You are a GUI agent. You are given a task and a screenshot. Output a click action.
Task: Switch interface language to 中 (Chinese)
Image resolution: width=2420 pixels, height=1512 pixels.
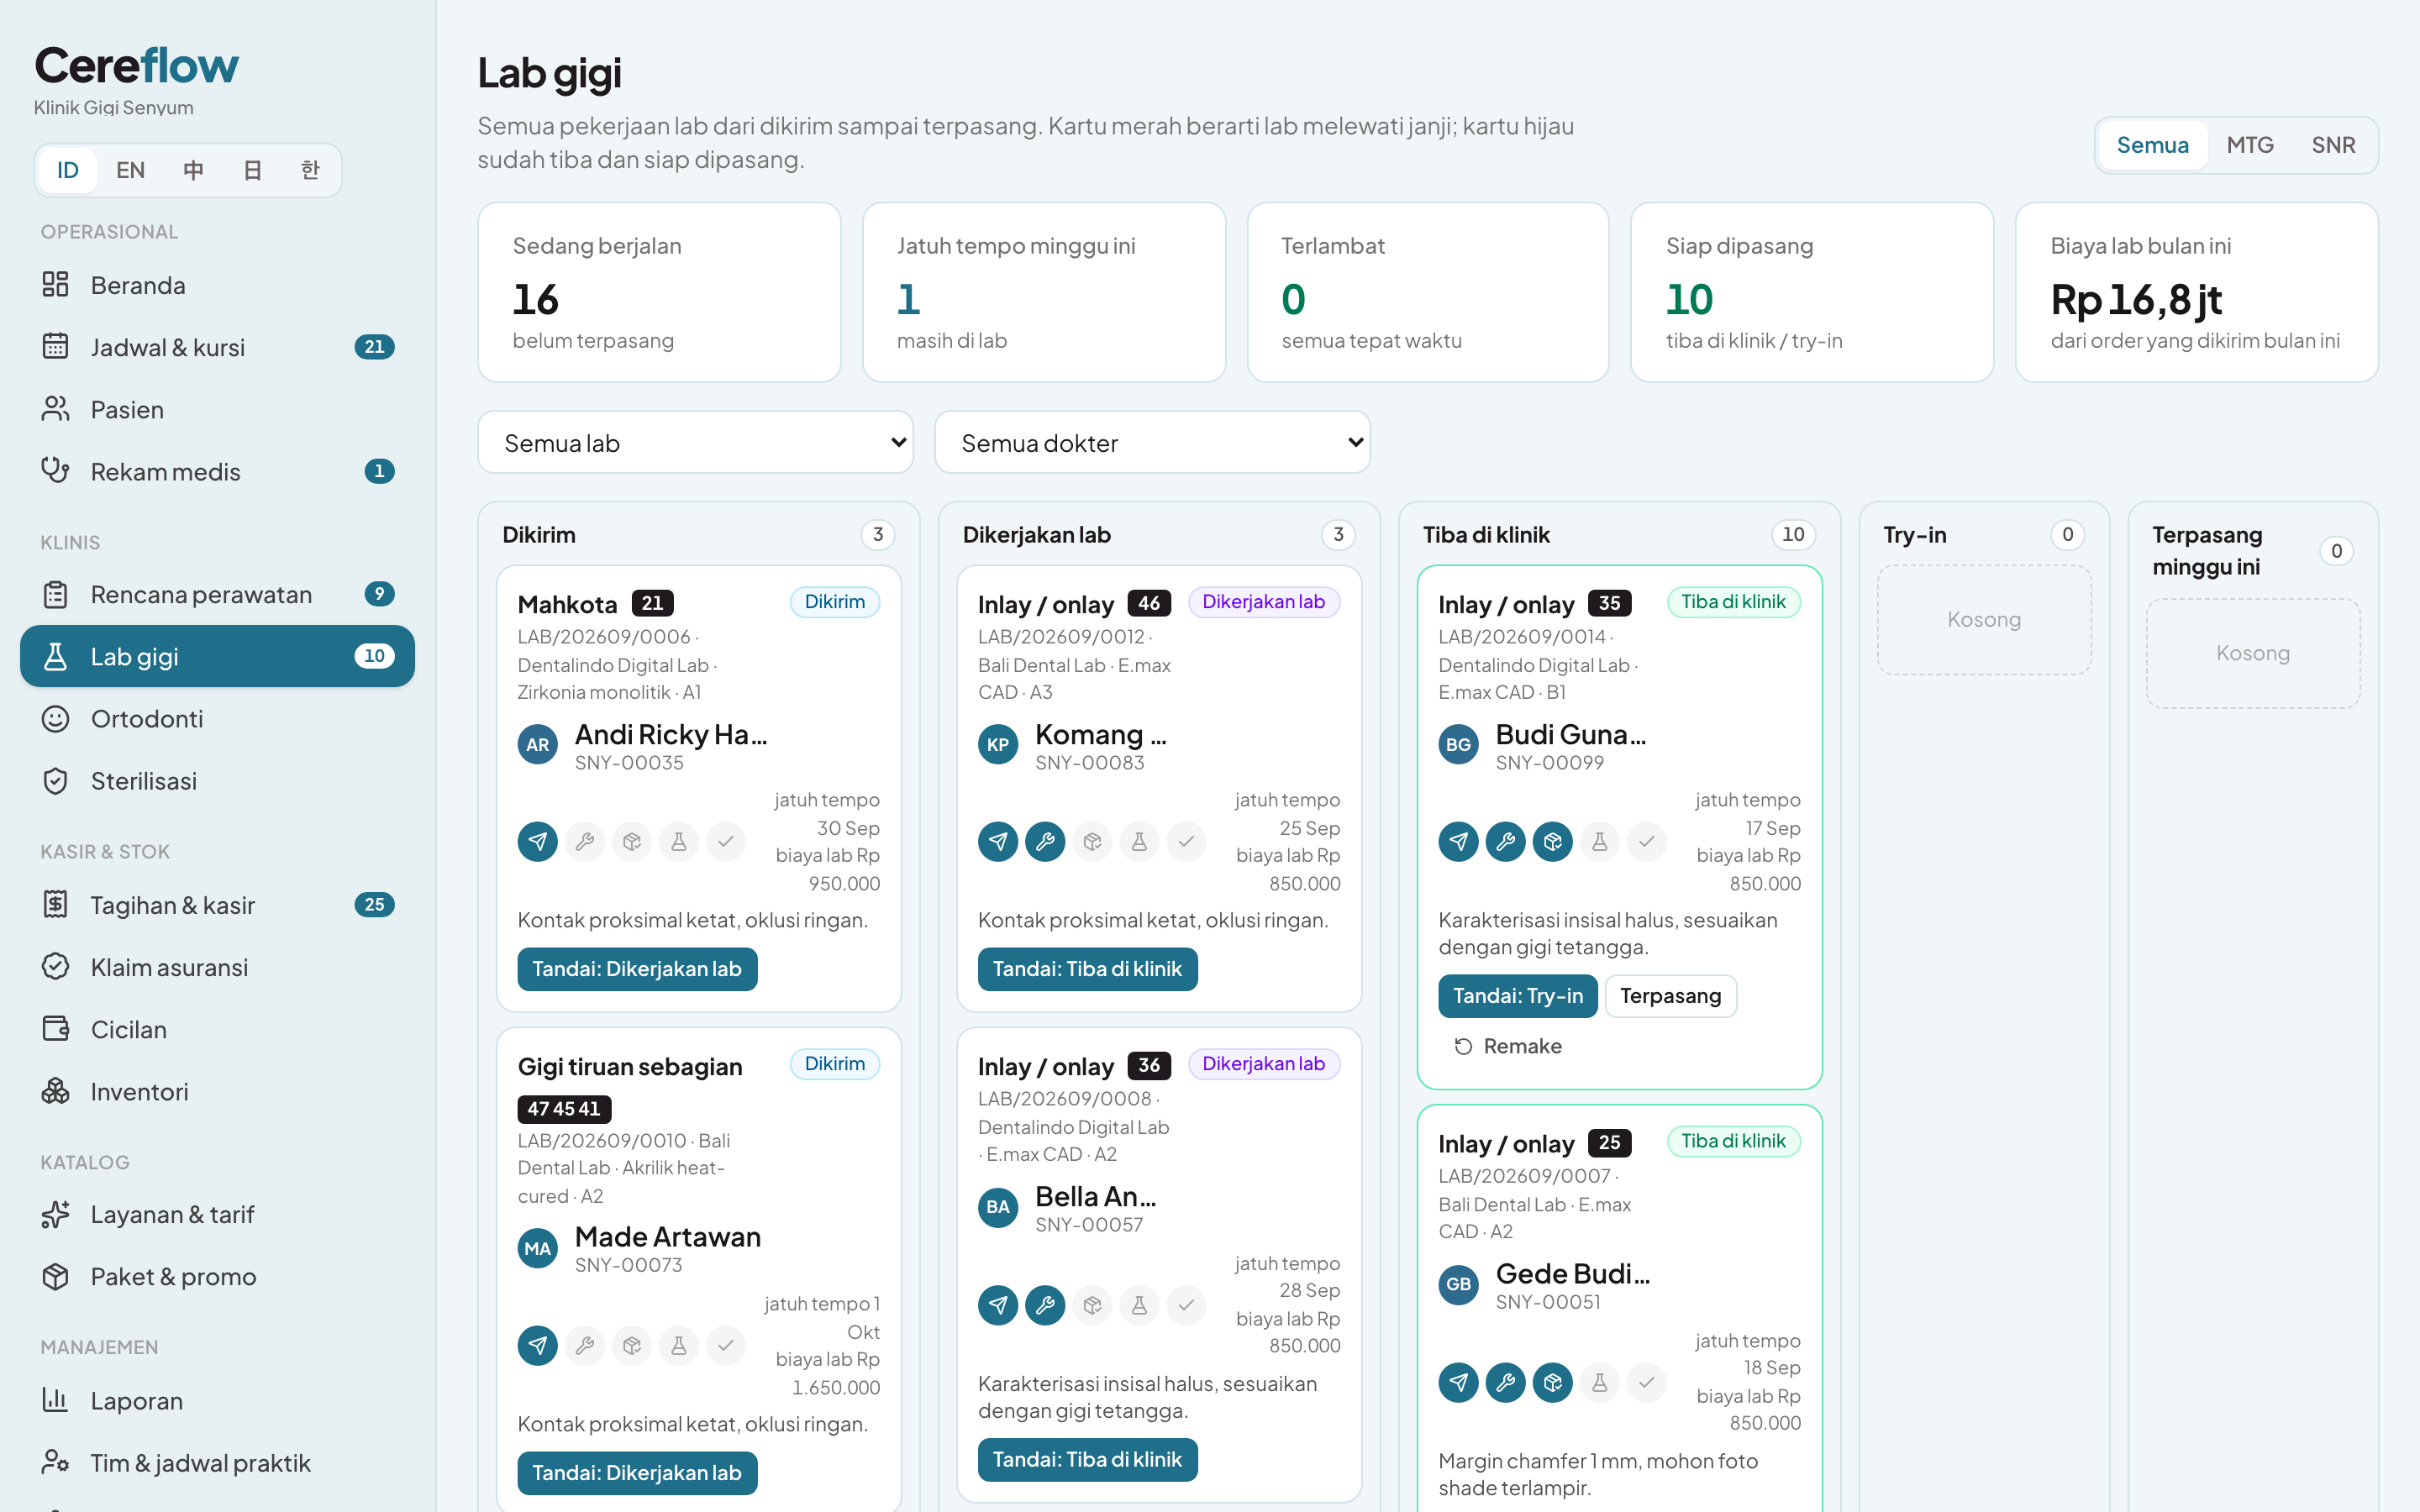[x=193, y=170]
